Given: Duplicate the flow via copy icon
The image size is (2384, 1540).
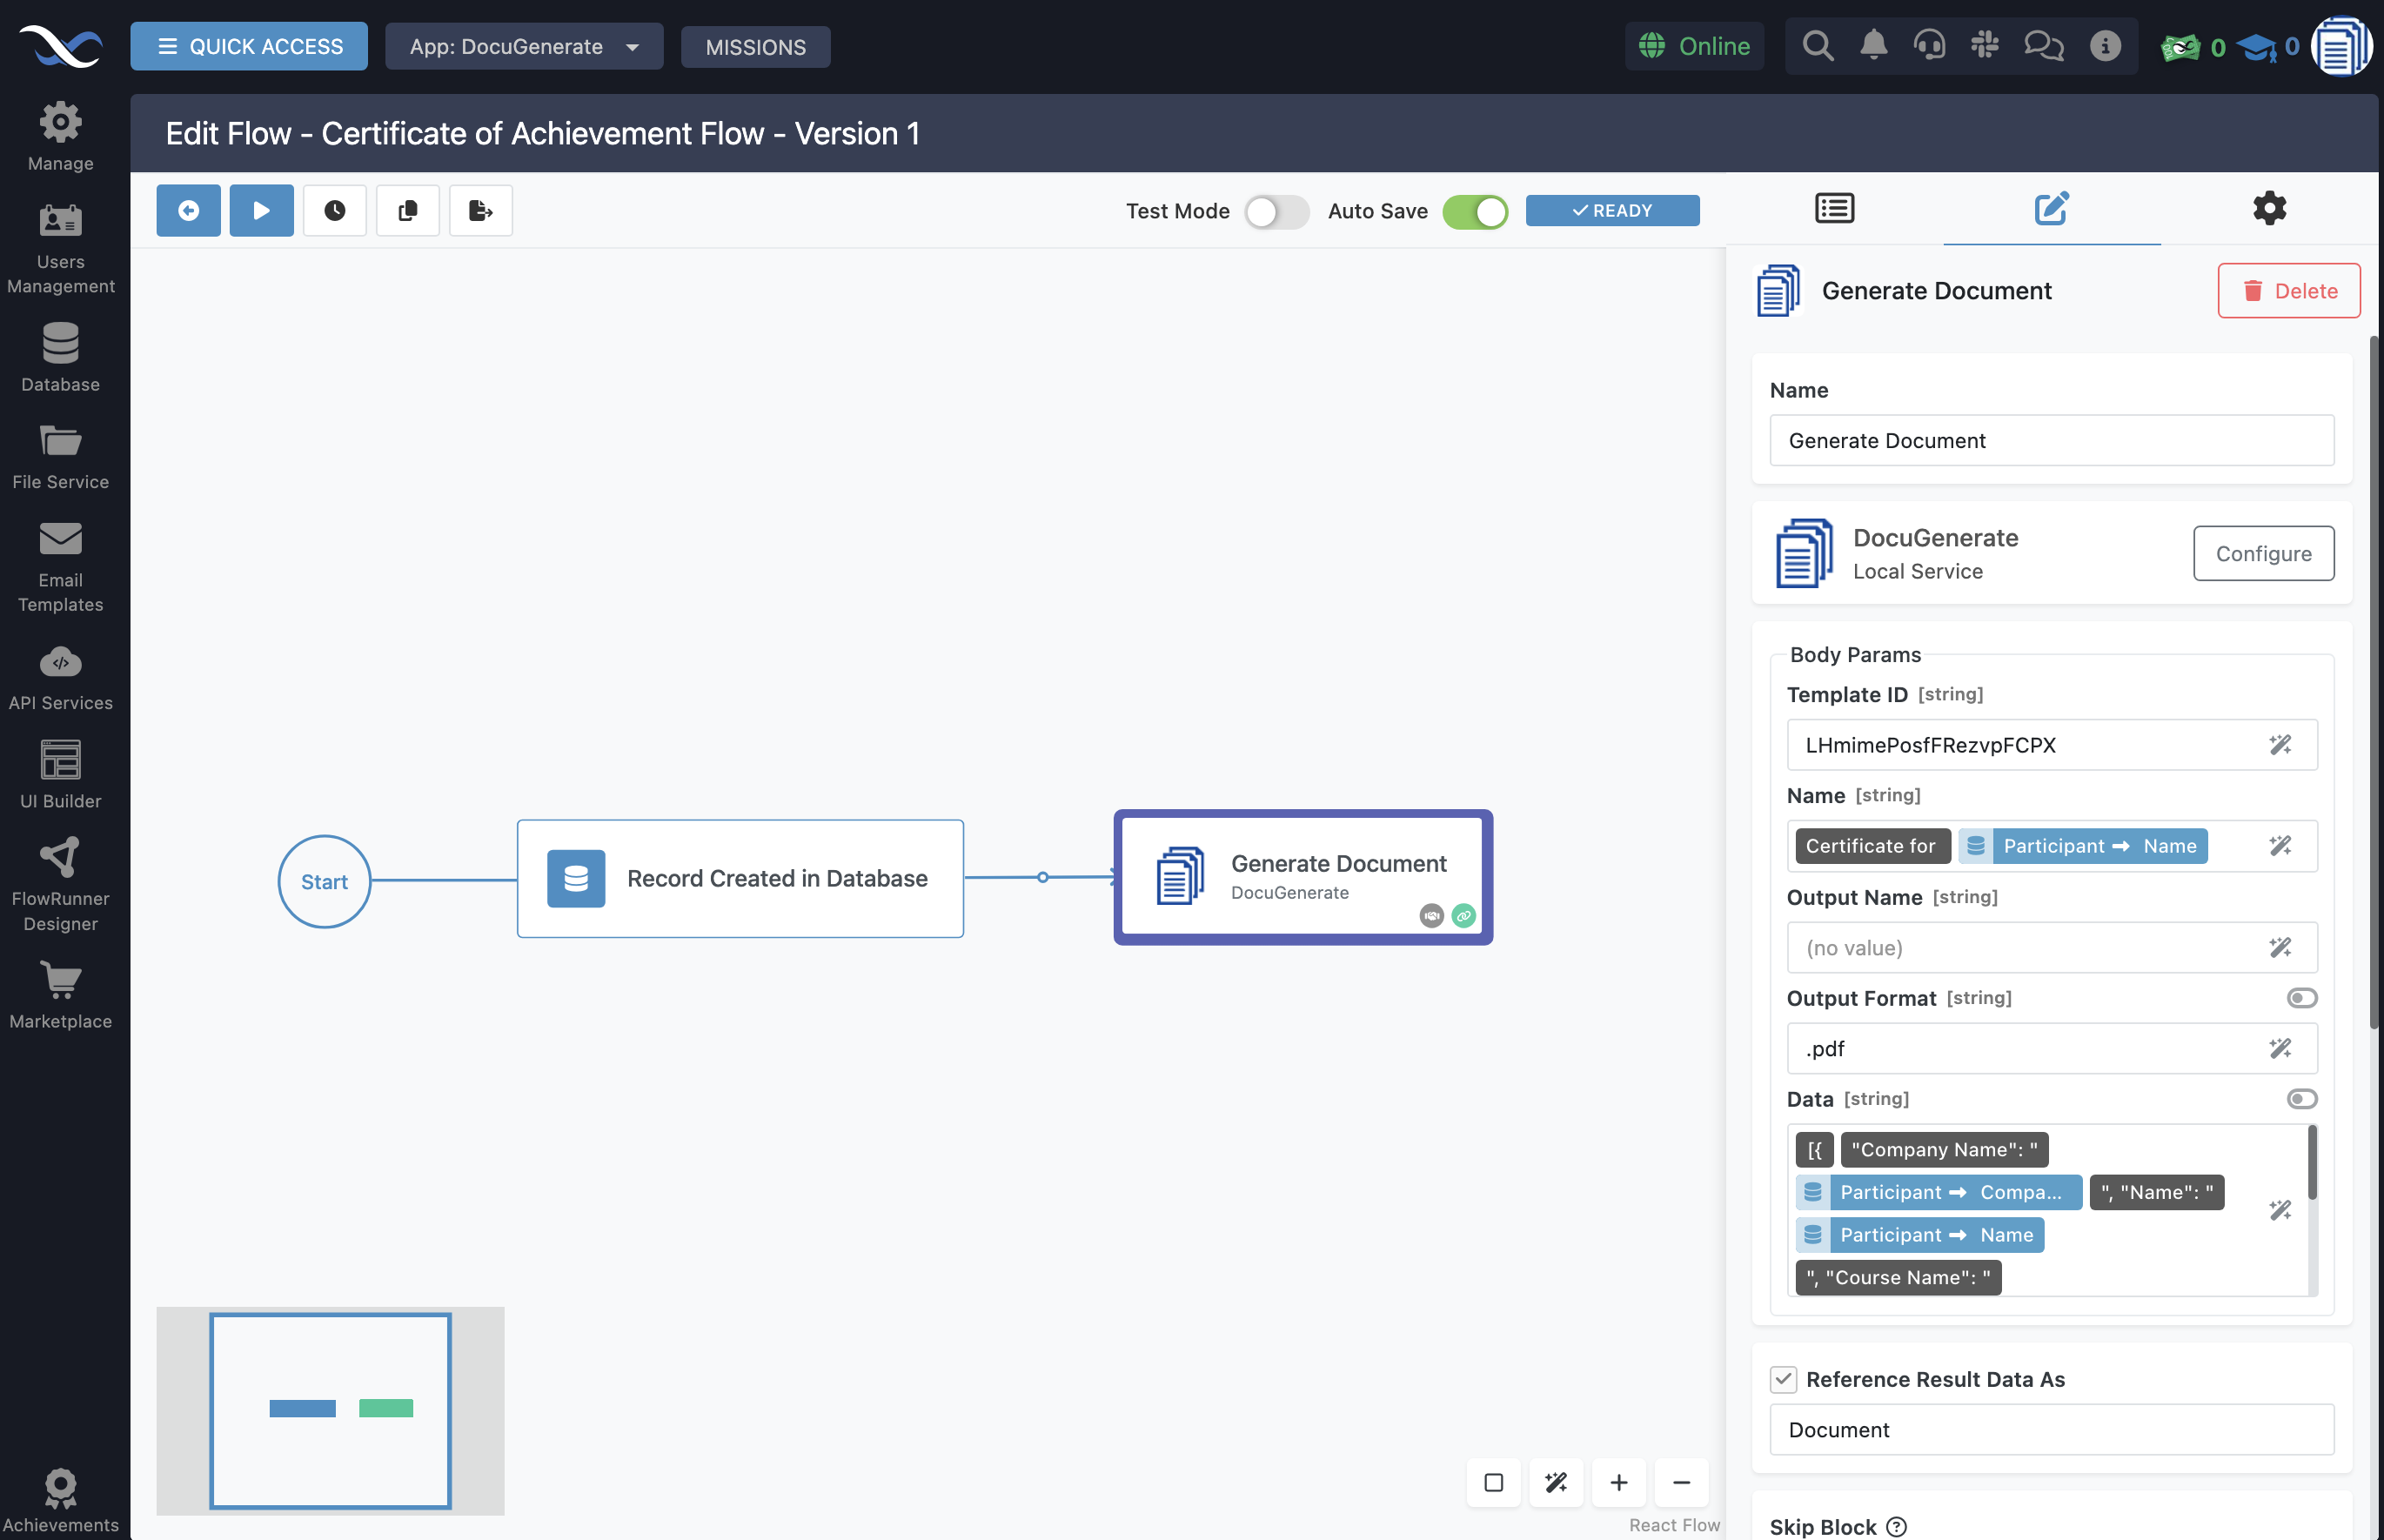Looking at the screenshot, I should click(407, 210).
